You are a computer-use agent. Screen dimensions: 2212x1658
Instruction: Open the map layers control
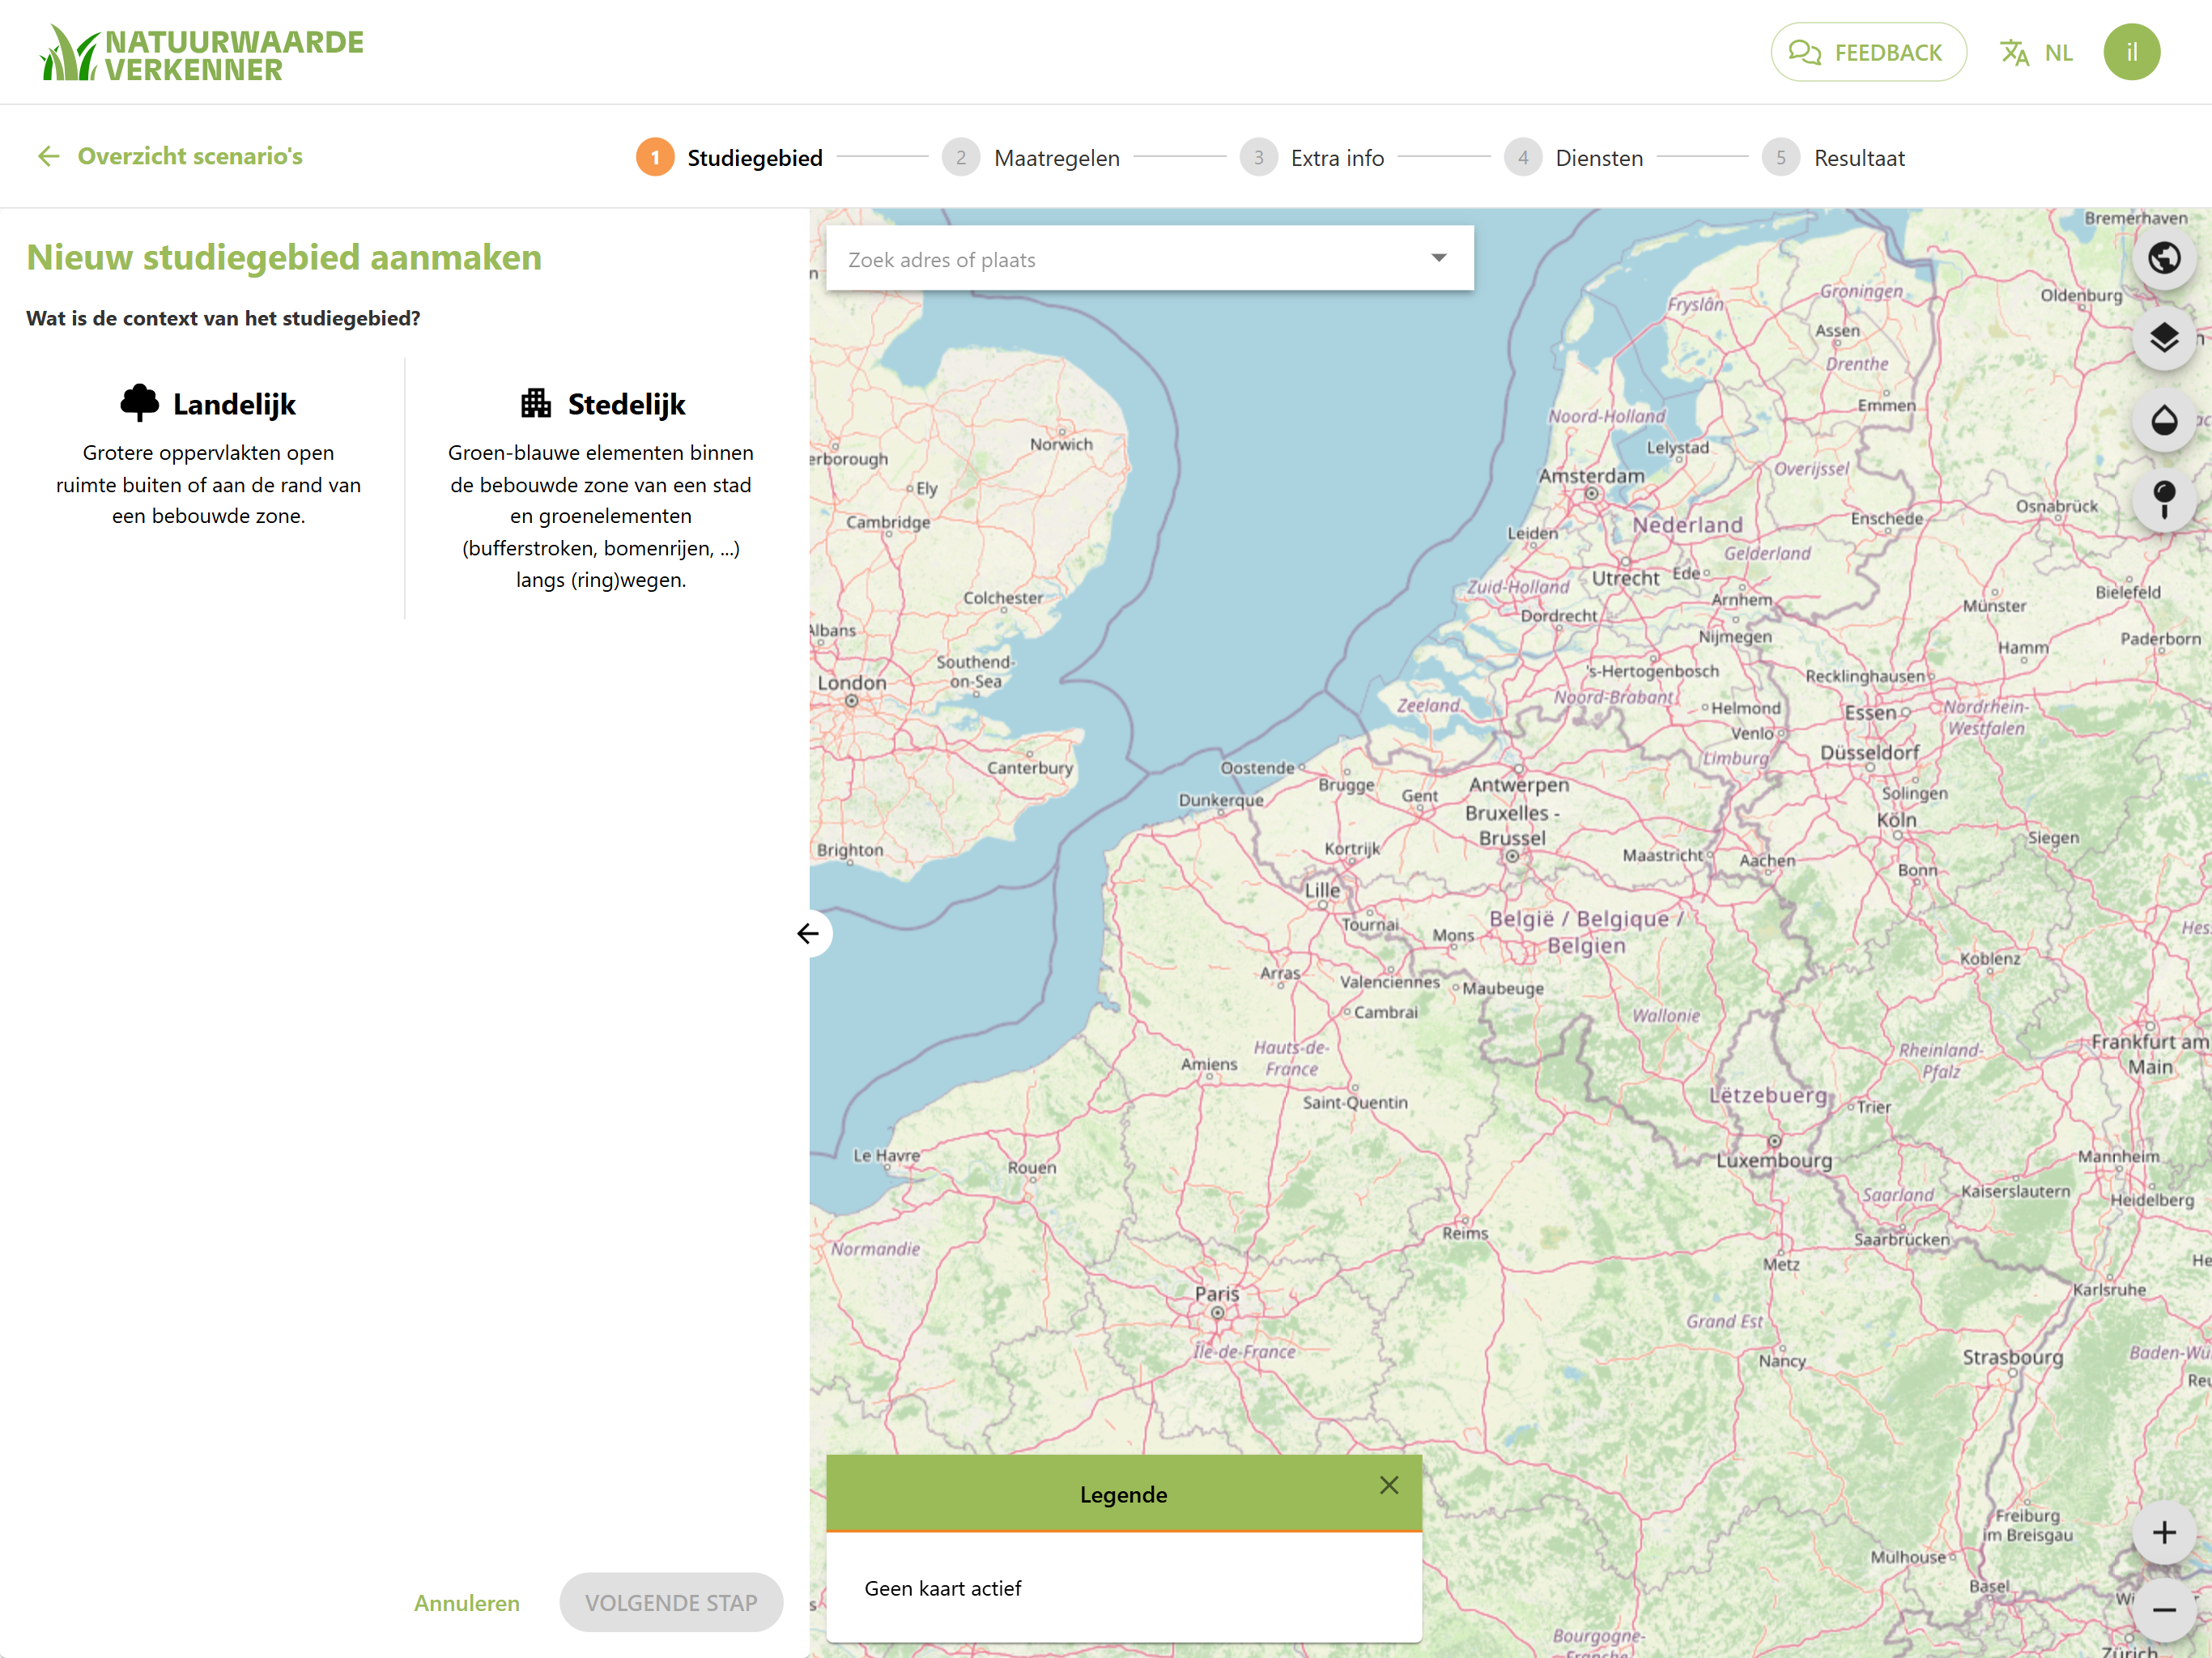click(x=2164, y=339)
